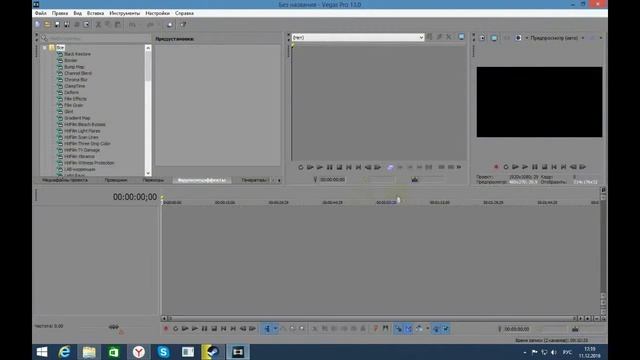Screen dimensions: 640x360
Task: Click the What's This help cursor icon
Action: 183,24
